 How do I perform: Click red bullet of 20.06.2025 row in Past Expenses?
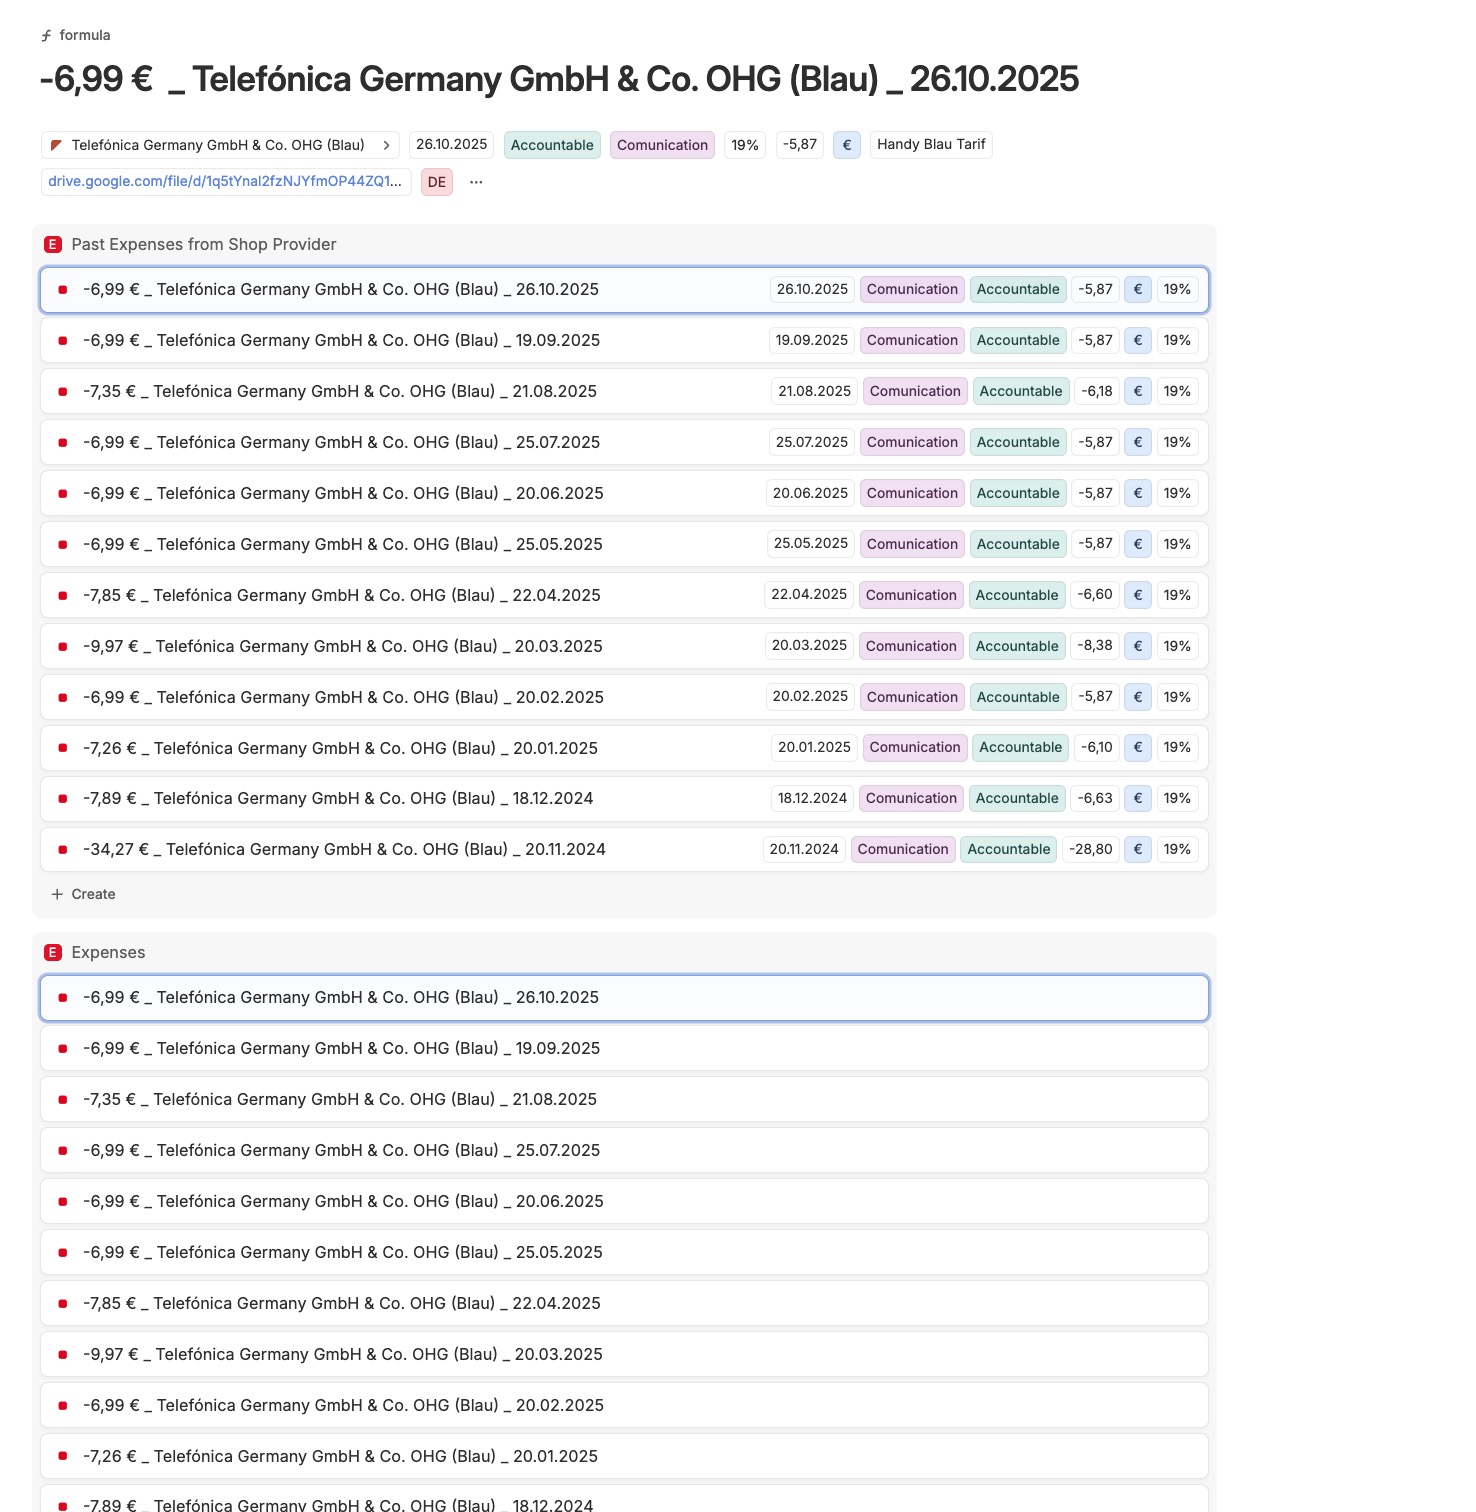point(63,494)
